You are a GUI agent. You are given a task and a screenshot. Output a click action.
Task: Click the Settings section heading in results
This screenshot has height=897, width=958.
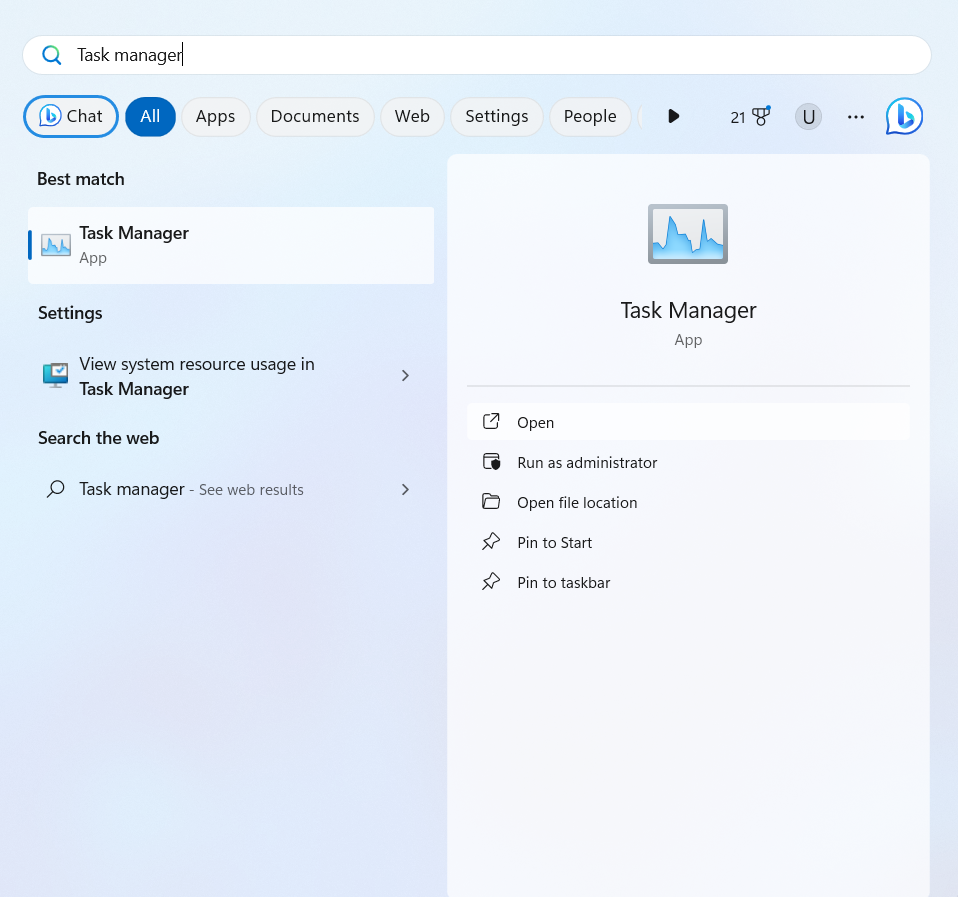click(x=70, y=313)
